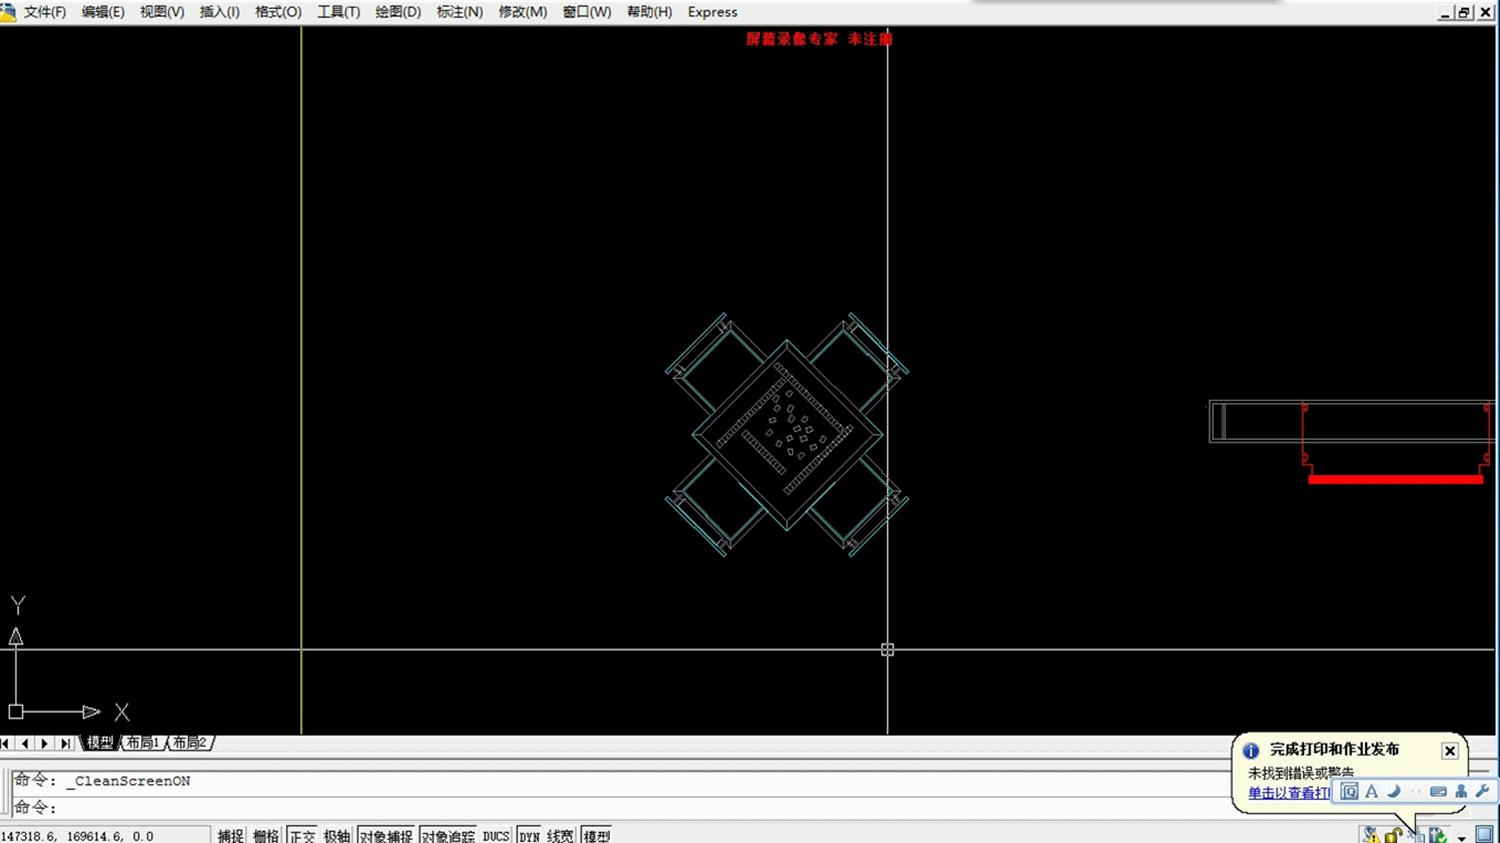Screen dimensions: 1500x843
Task: Open IME settings wrench icon
Action: (1482, 791)
